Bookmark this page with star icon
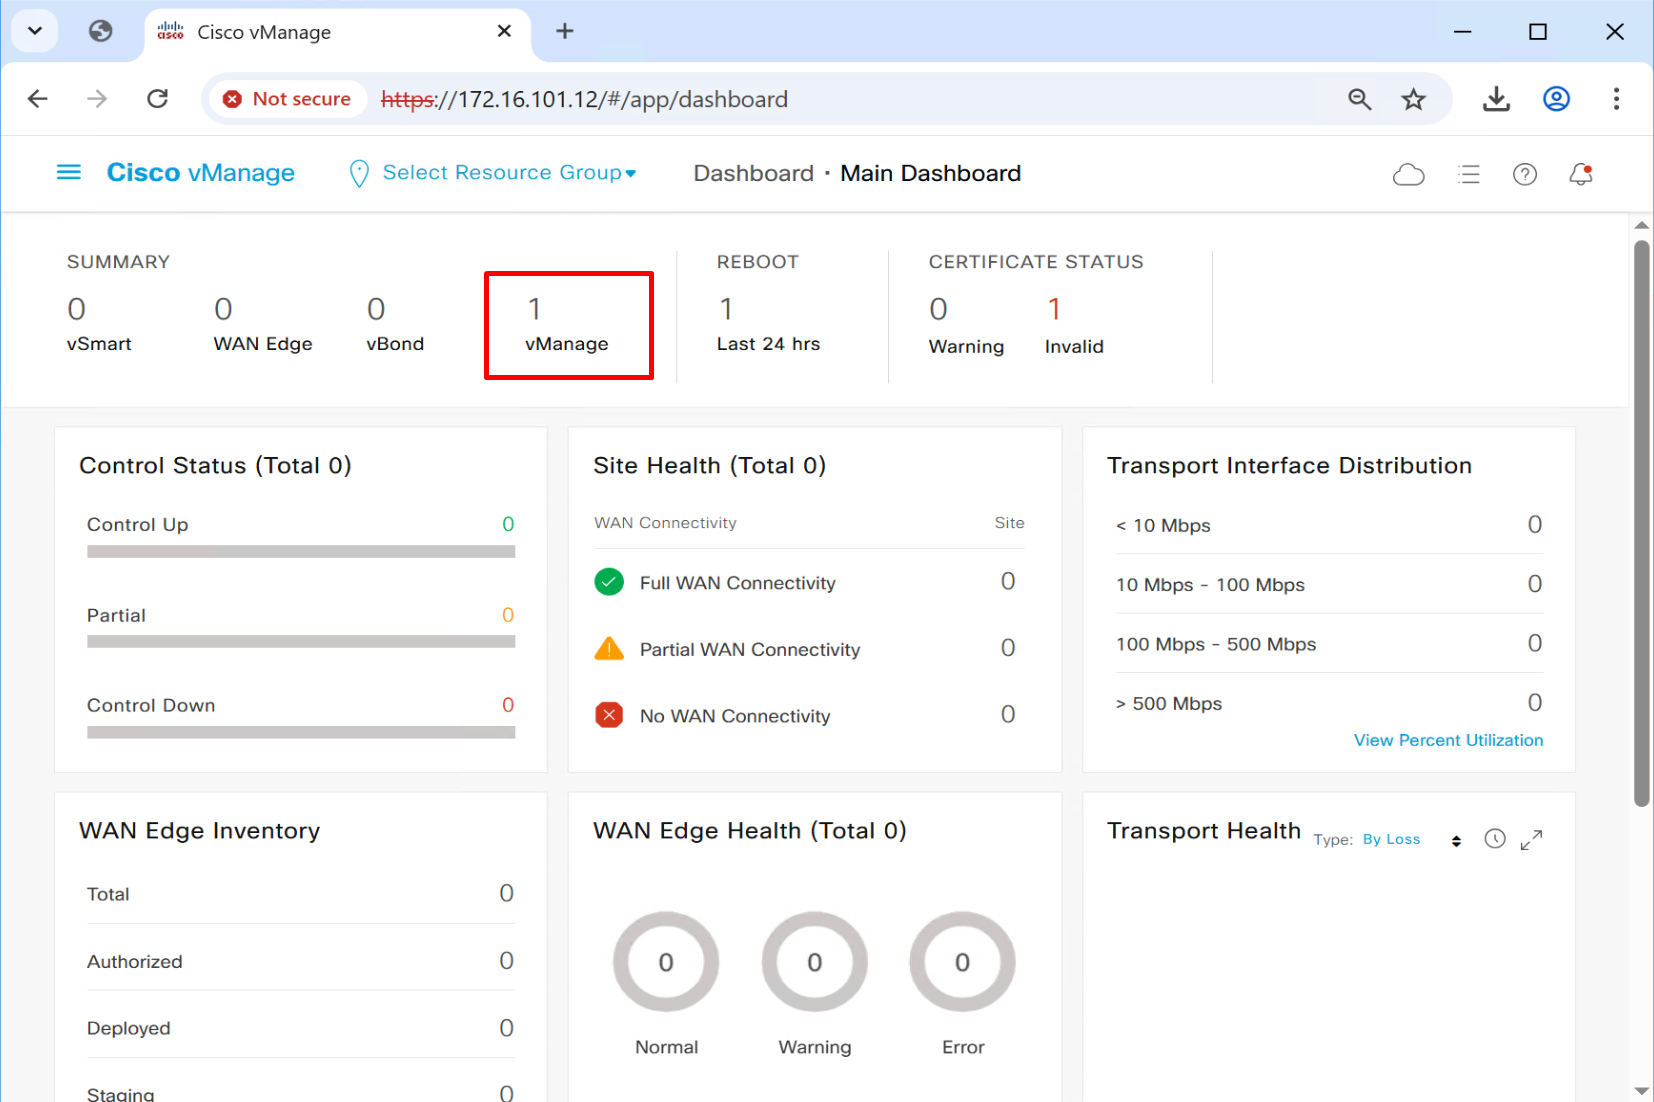This screenshot has width=1654, height=1102. click(1413, 99)
